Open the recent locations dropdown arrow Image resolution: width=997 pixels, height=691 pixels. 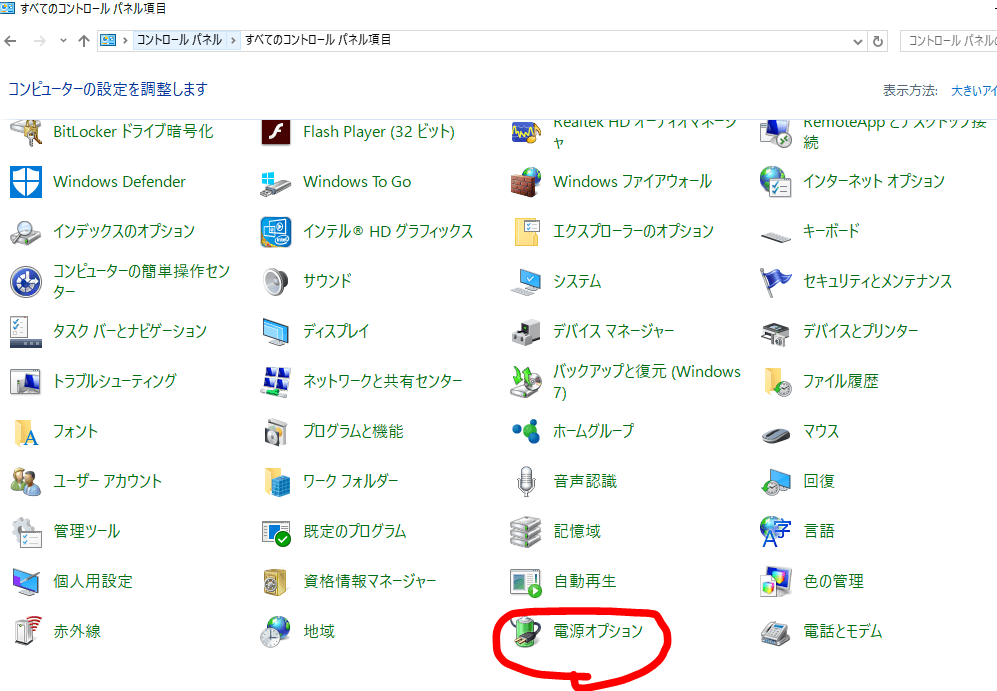[x=63, y=41]
